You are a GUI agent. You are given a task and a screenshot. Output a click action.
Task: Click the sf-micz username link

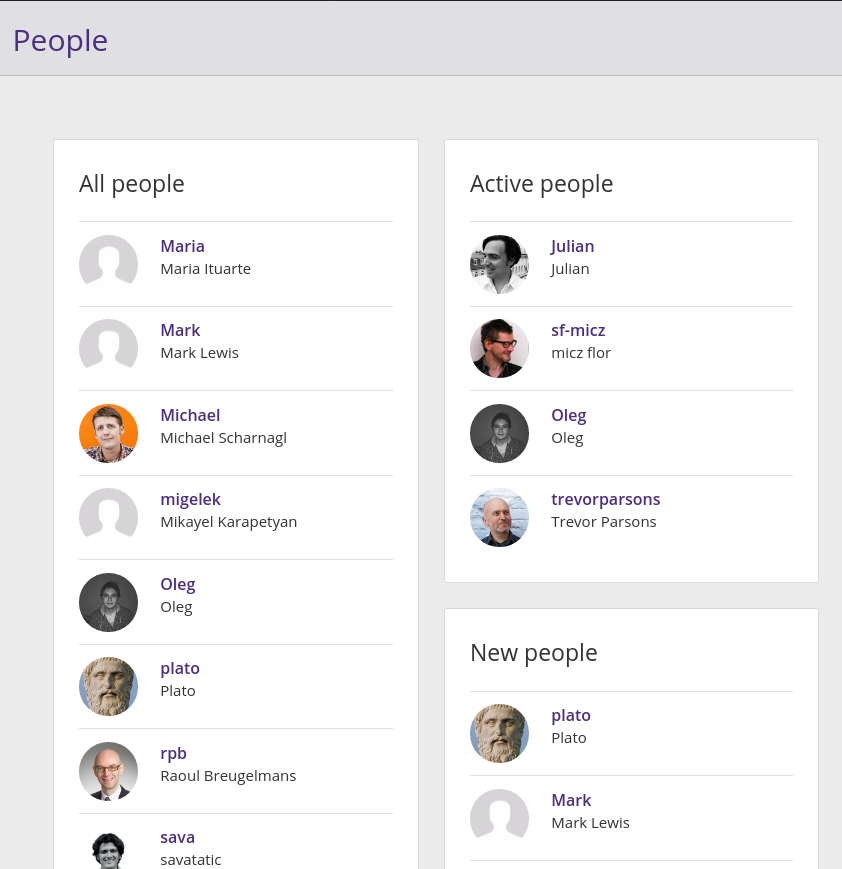point(578,330)
